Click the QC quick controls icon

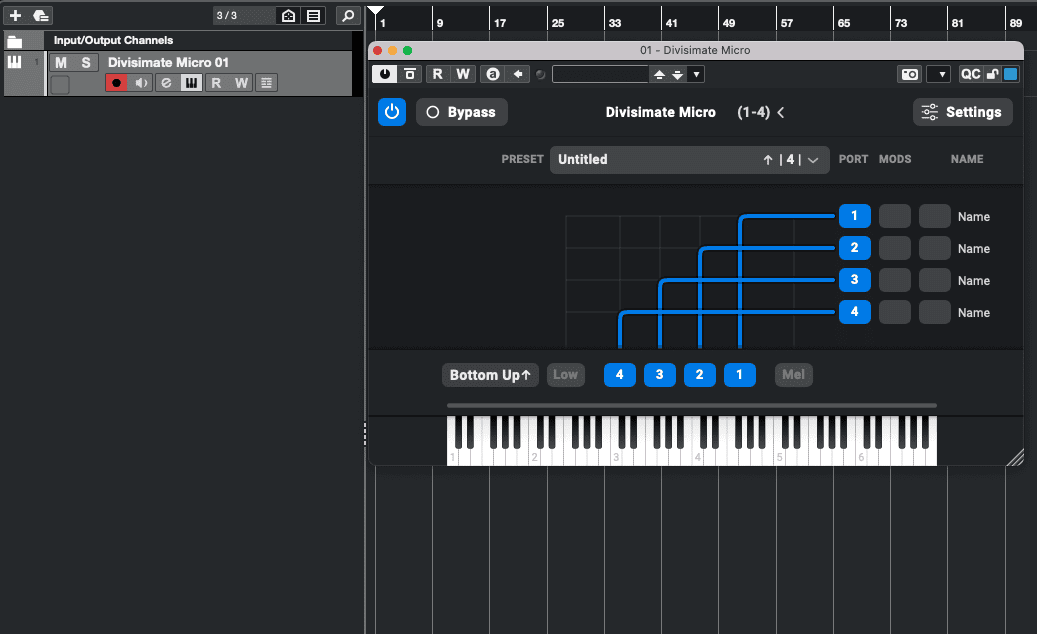pyautogui.click(x=970, y=74)
